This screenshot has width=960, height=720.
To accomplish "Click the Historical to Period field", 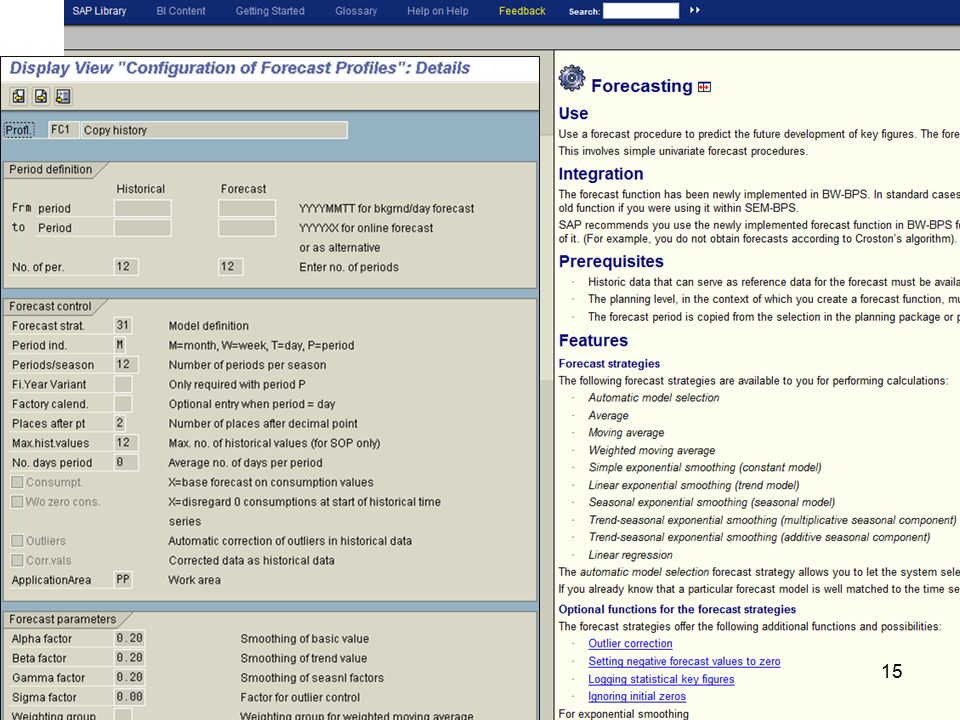I will coord(143,228).
